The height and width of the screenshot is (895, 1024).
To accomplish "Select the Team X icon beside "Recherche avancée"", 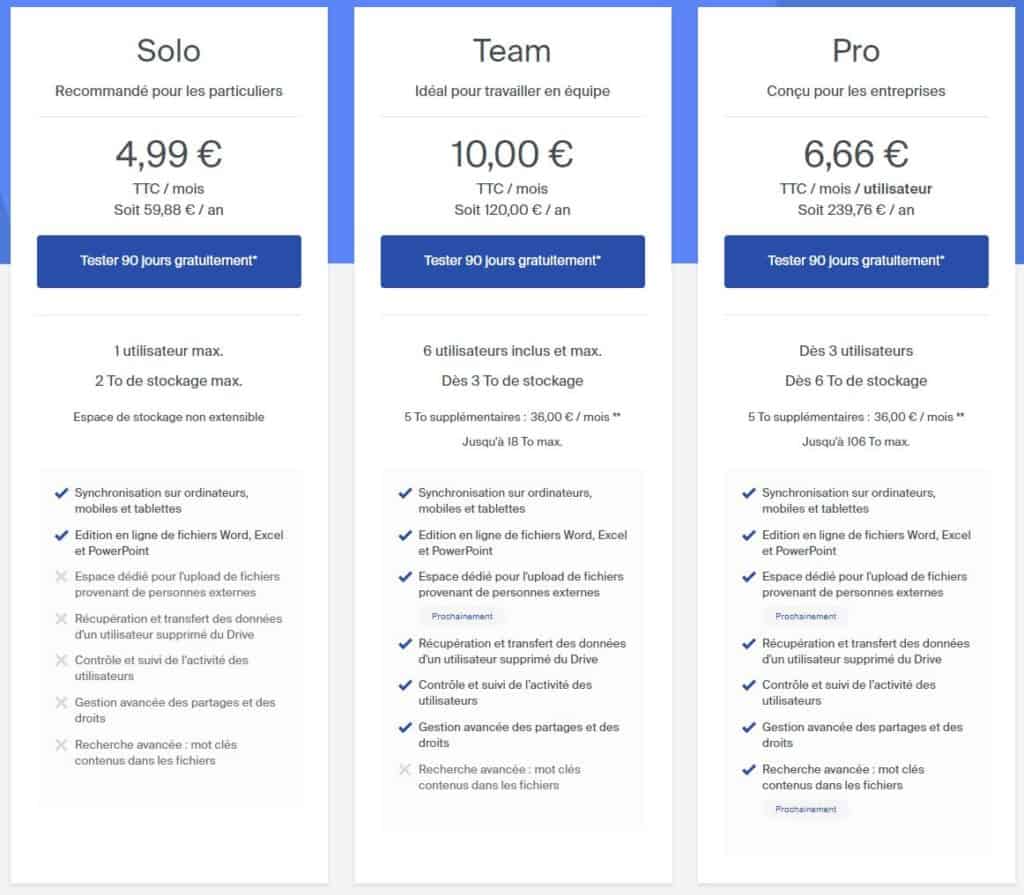I will (x=405, y=770).
